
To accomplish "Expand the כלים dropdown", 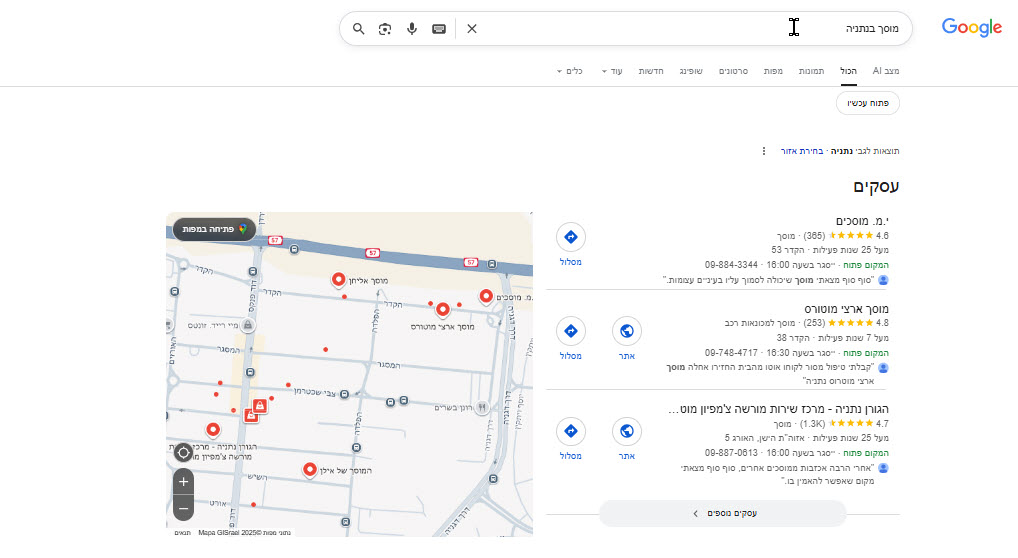I will click(x=570, y=71).
